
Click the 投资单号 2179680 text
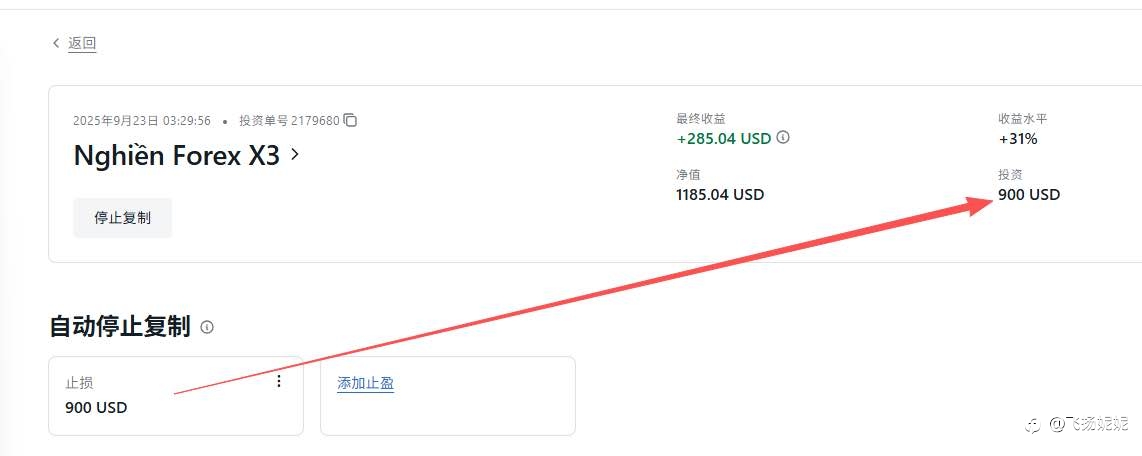(288, 120)
